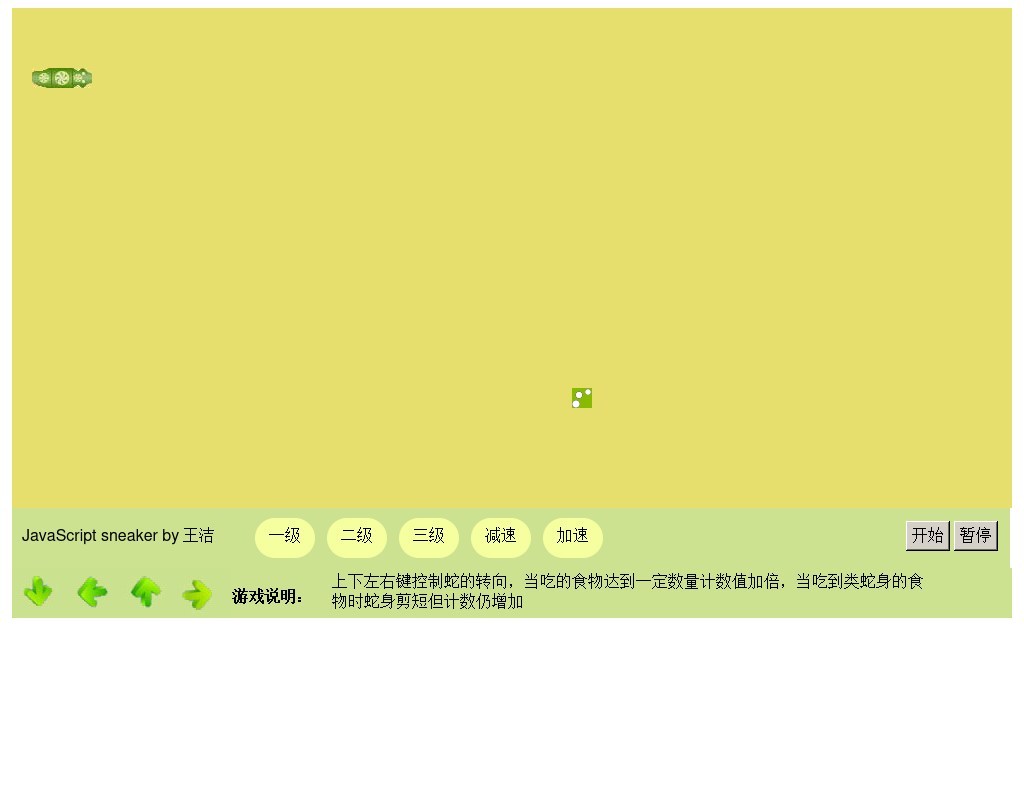The image size is (1024, 800).
Task: Tap the green up arrow icon
Action: (x=146, y=592)
